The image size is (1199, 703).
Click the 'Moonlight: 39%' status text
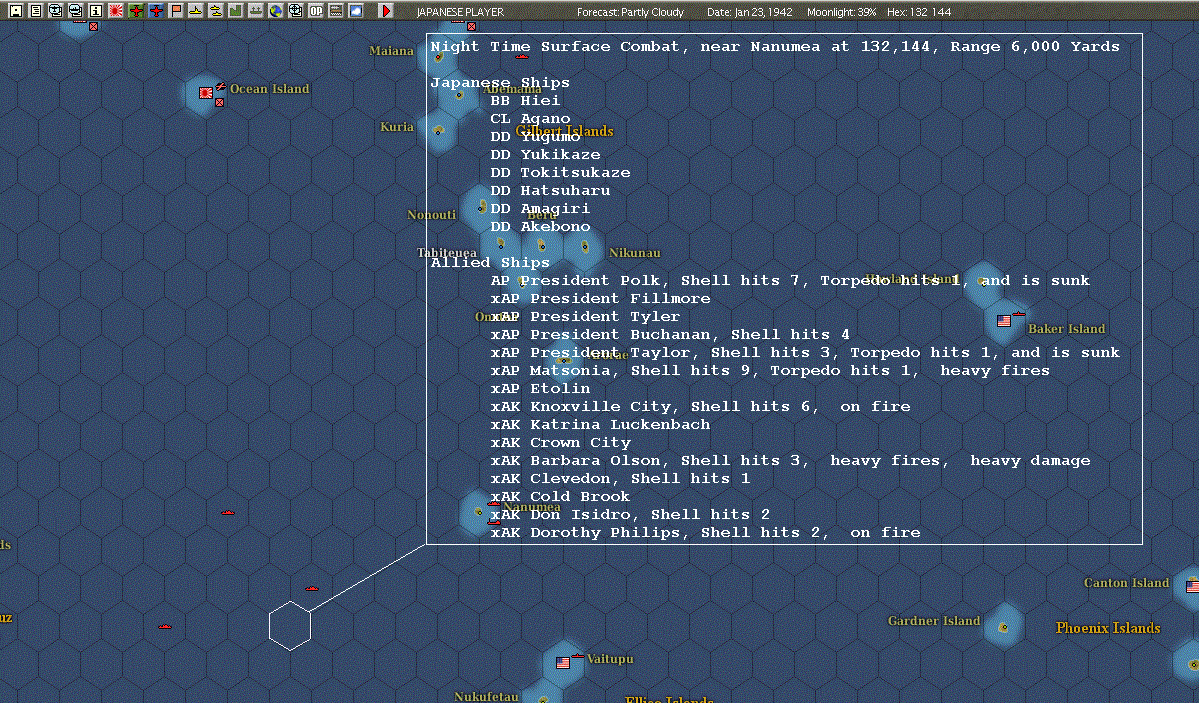(x=841, y=11)
